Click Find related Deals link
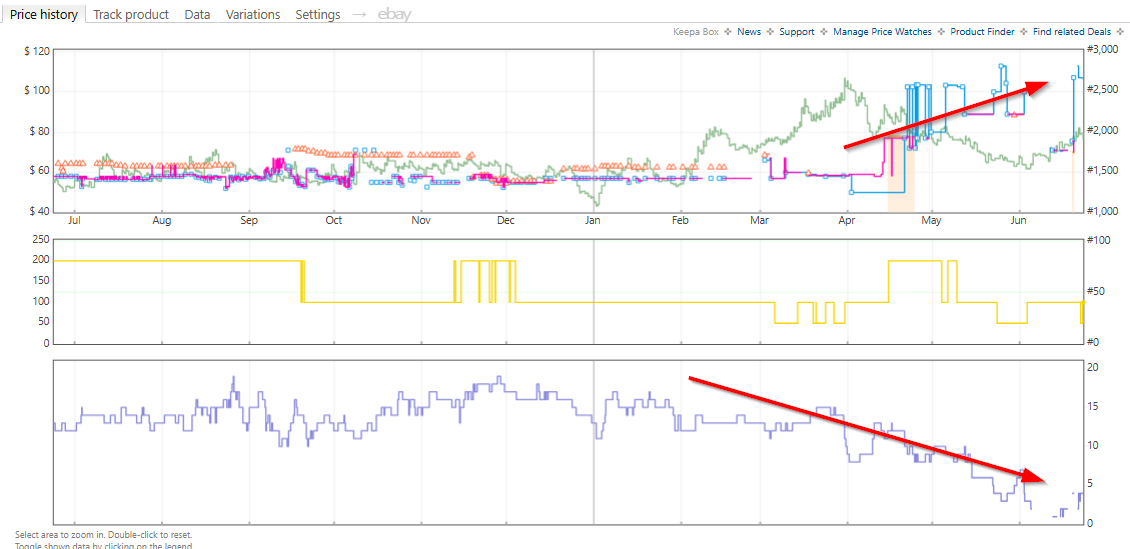 tap(1073, 32)
